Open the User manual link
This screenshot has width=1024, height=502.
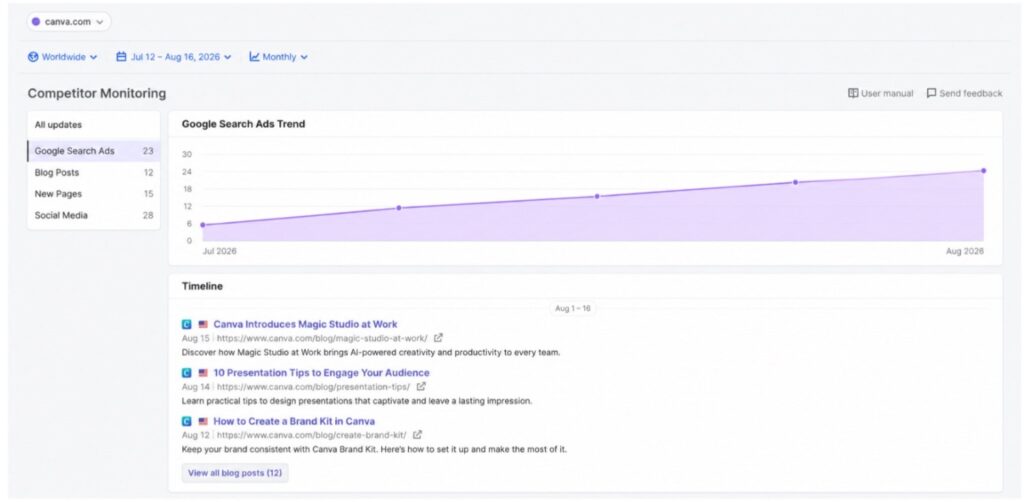tap(880, 93)
